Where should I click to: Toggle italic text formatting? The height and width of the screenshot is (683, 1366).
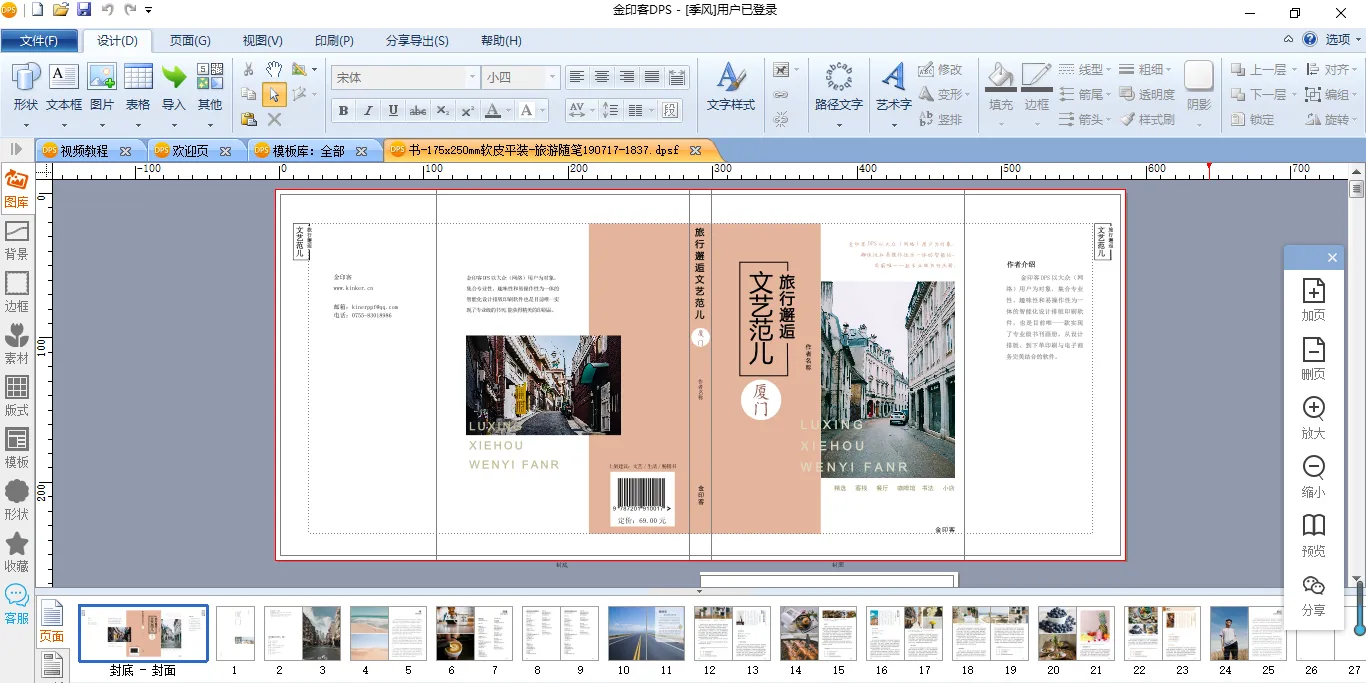coord(368,111)
